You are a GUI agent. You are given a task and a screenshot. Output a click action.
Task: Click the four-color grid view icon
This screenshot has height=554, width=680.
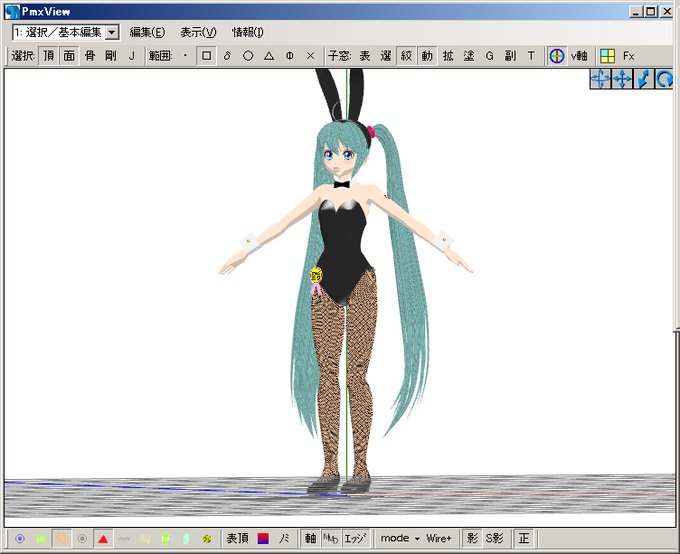point(608,56)
